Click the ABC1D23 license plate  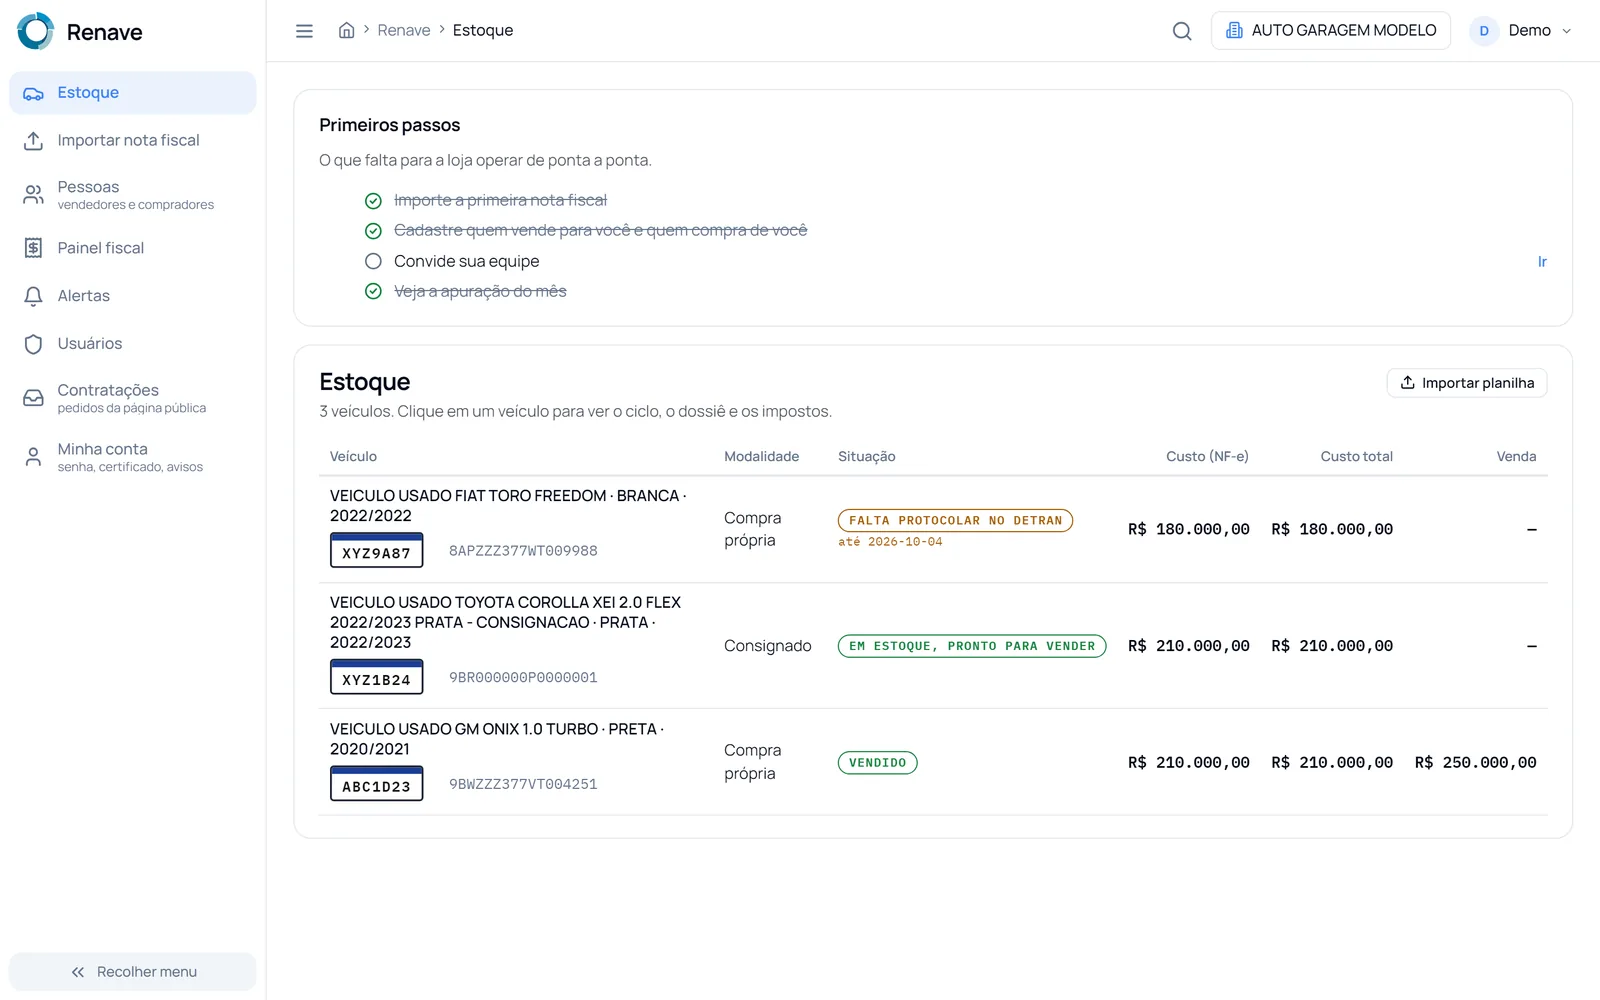point(377,783)
